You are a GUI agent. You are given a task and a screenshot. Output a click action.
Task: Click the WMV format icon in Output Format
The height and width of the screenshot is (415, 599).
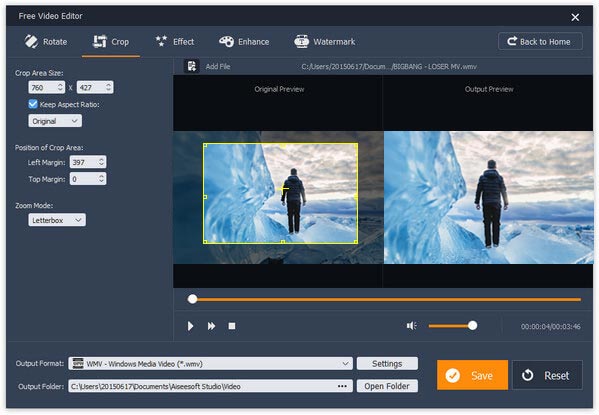[x=78, y=363]
